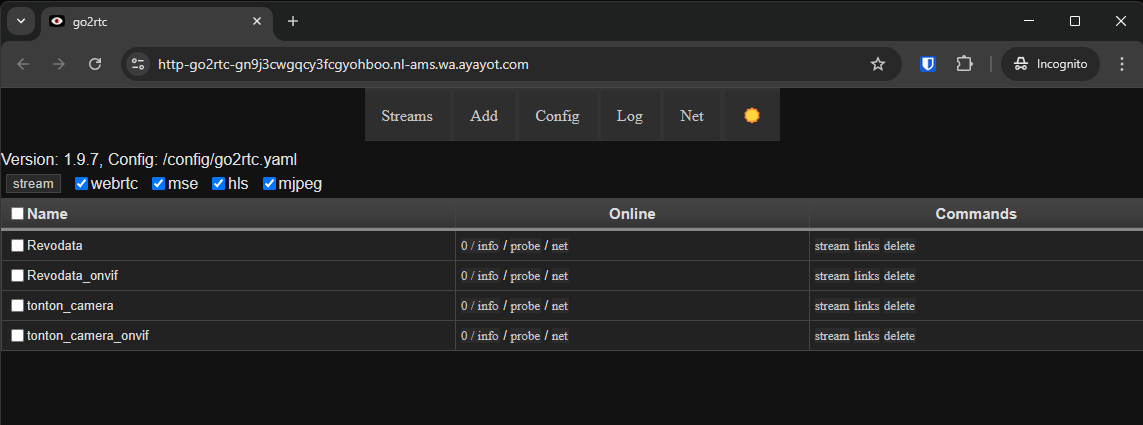This screenshot has height=425, width=1143.
Task: Toggle the sun theme icon in navigation
Action: tap(752, 115)
